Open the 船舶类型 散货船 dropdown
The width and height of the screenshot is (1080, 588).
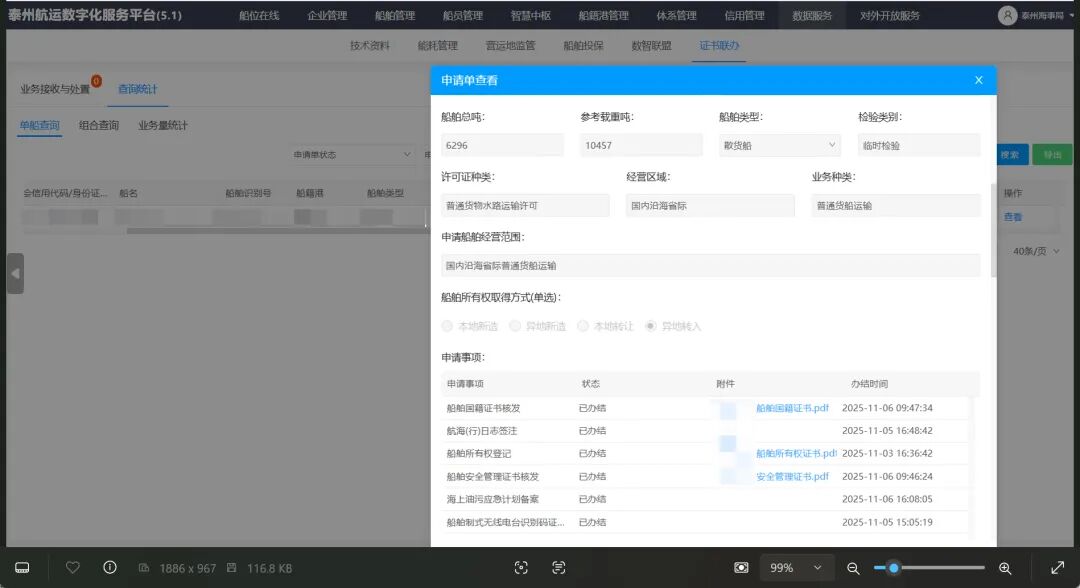[780, 145]
